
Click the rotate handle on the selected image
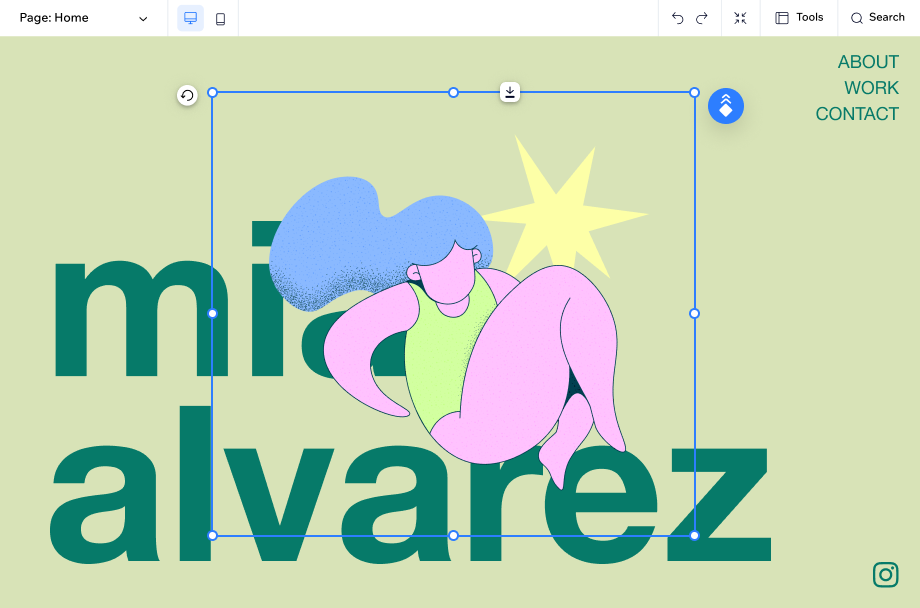point(187,96)
